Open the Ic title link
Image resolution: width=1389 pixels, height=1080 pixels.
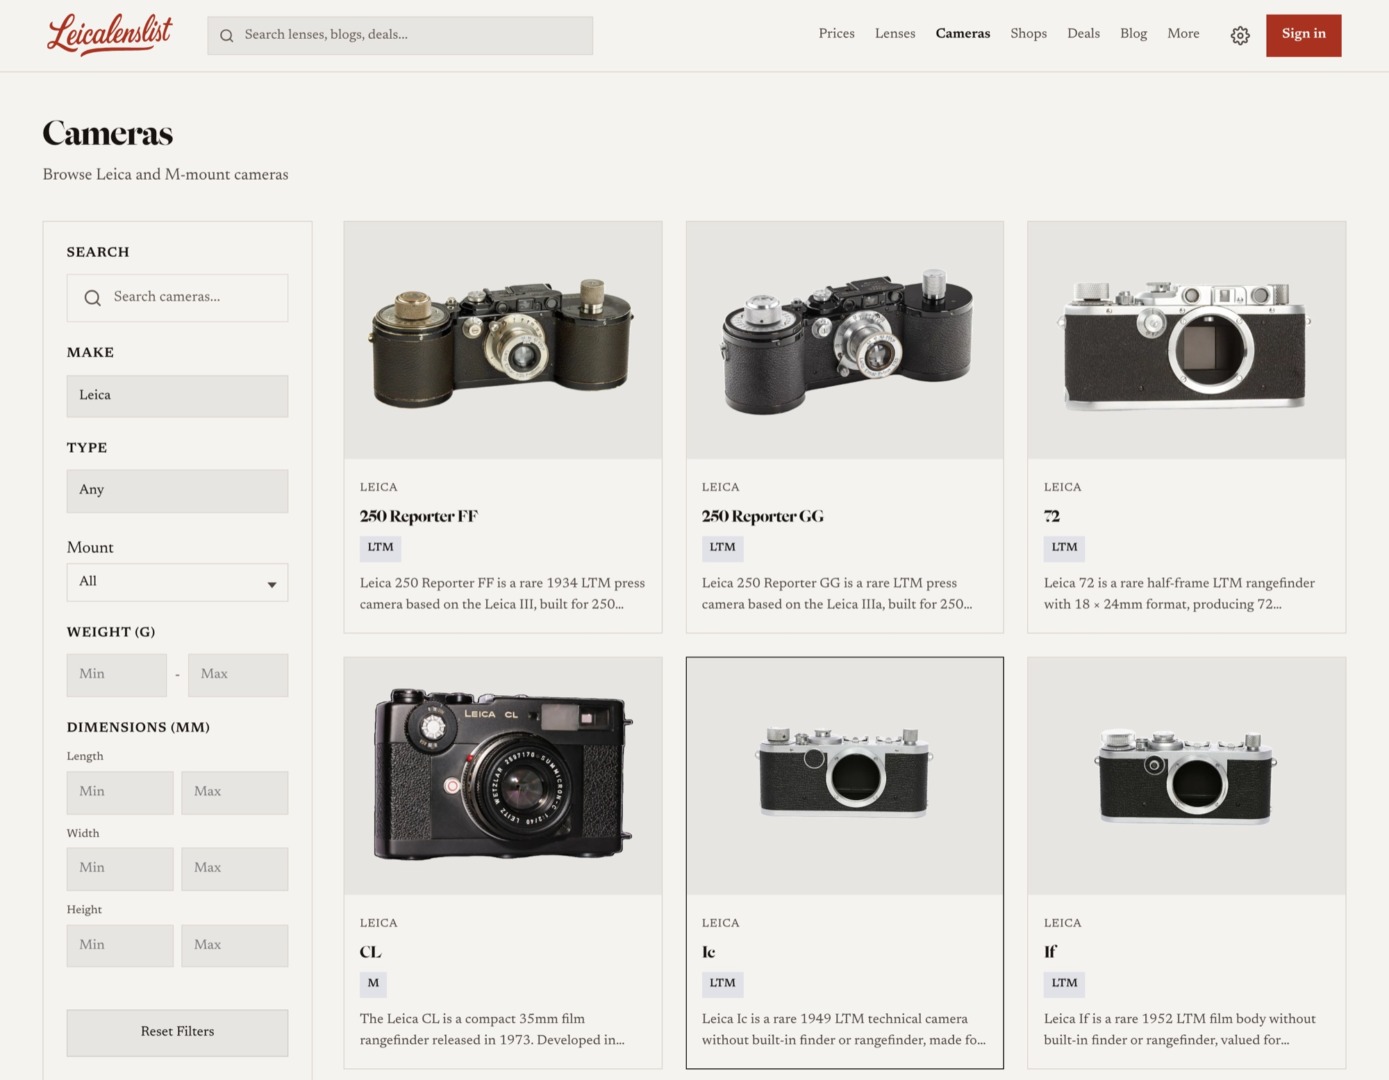(709, 952)
